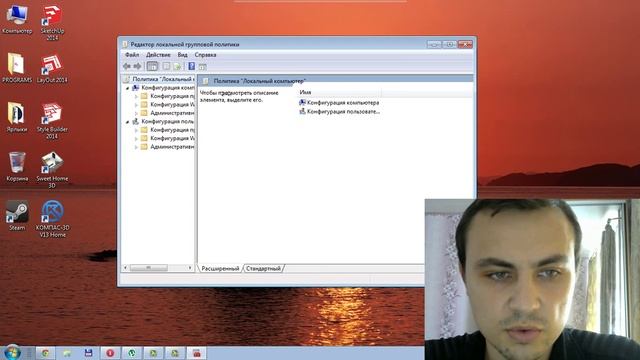
Task: Click the Chrome icon in the taskbar
Action: point(45,353)
